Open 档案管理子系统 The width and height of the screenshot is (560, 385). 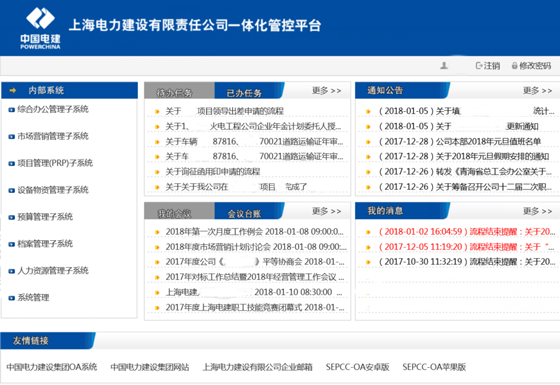click(45, 244)
